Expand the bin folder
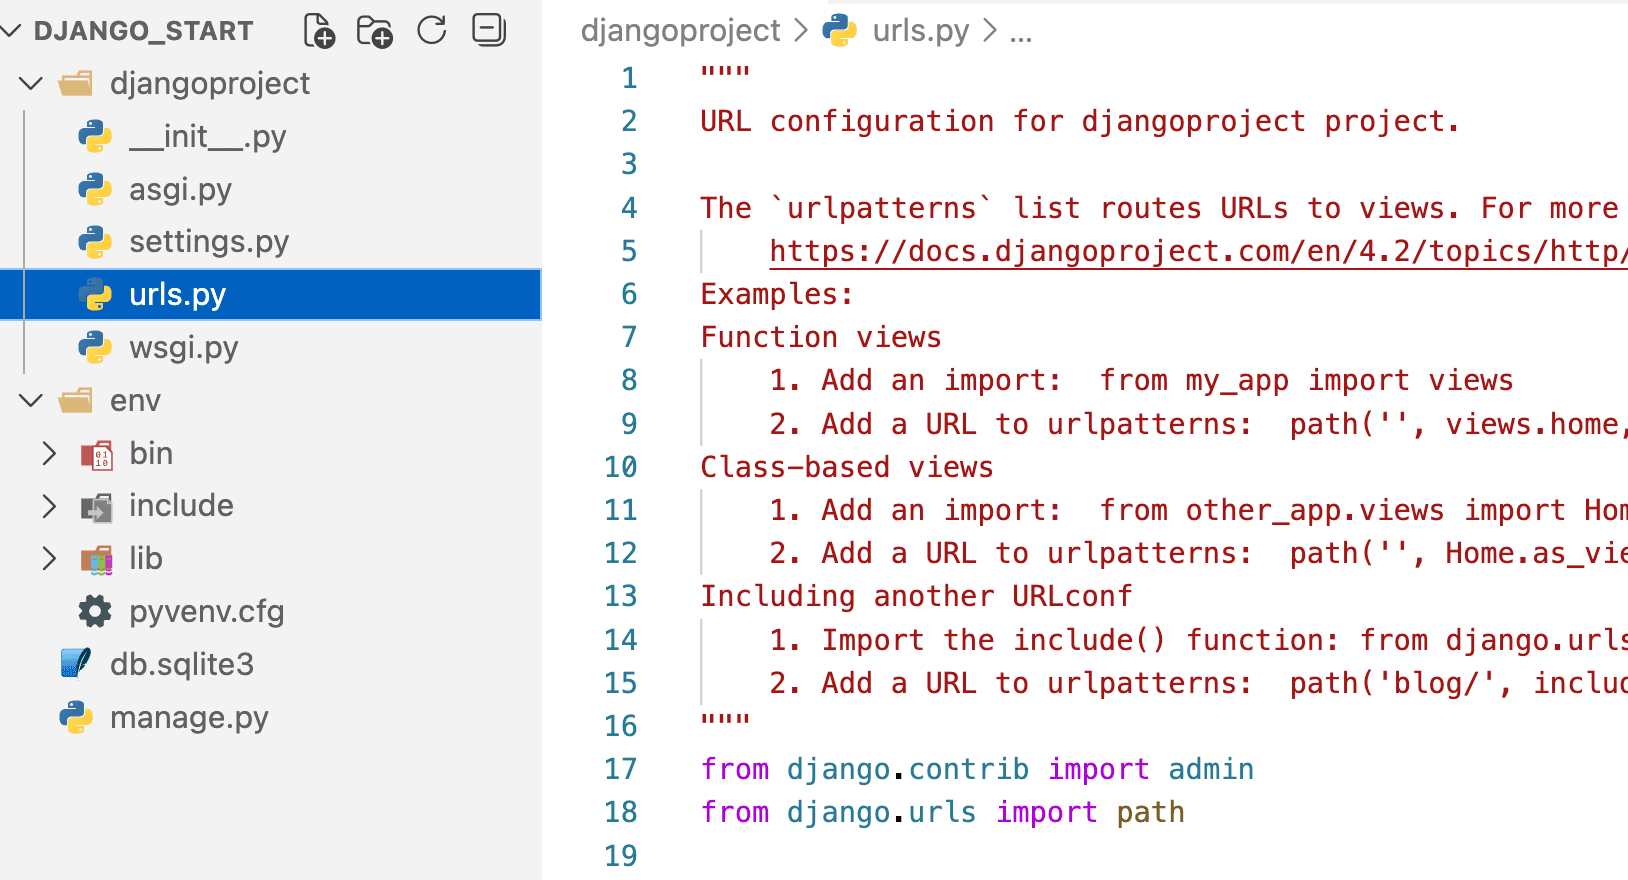 pos(49,454)
